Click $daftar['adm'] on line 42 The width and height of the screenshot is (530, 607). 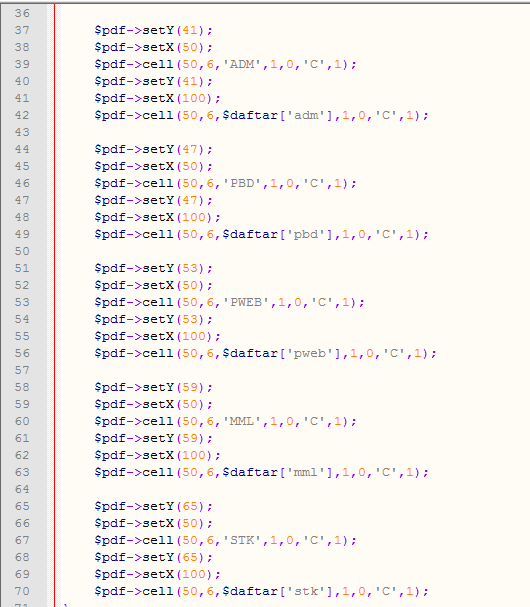278,115
